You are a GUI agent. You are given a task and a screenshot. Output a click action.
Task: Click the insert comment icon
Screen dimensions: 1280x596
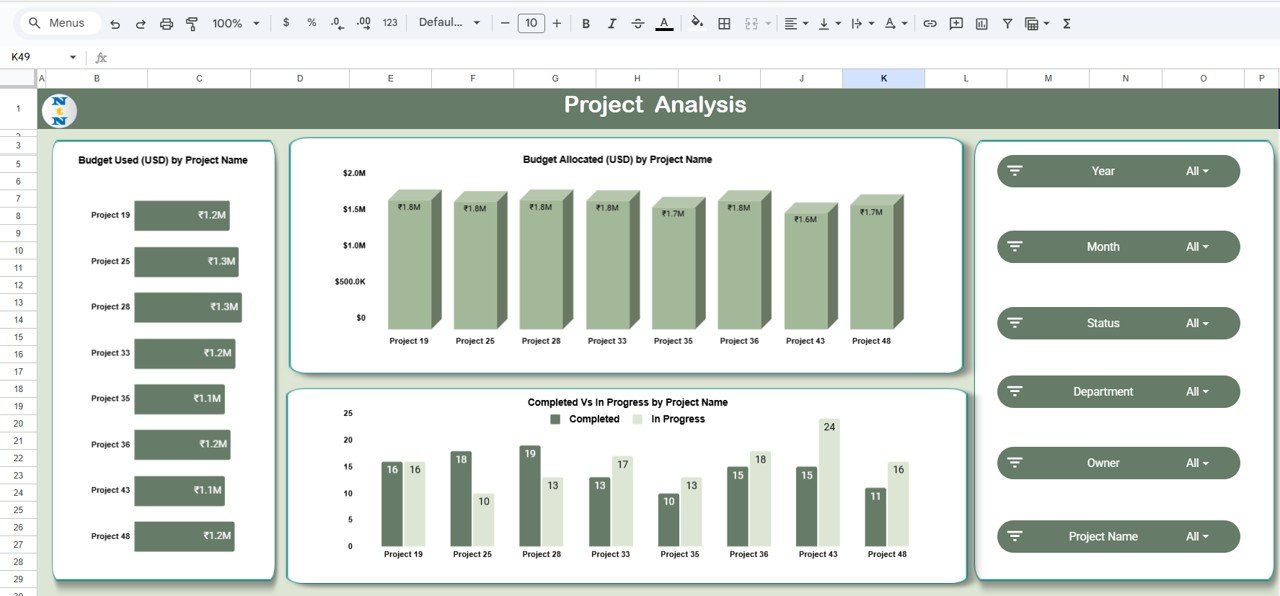(x=955, y=22)
